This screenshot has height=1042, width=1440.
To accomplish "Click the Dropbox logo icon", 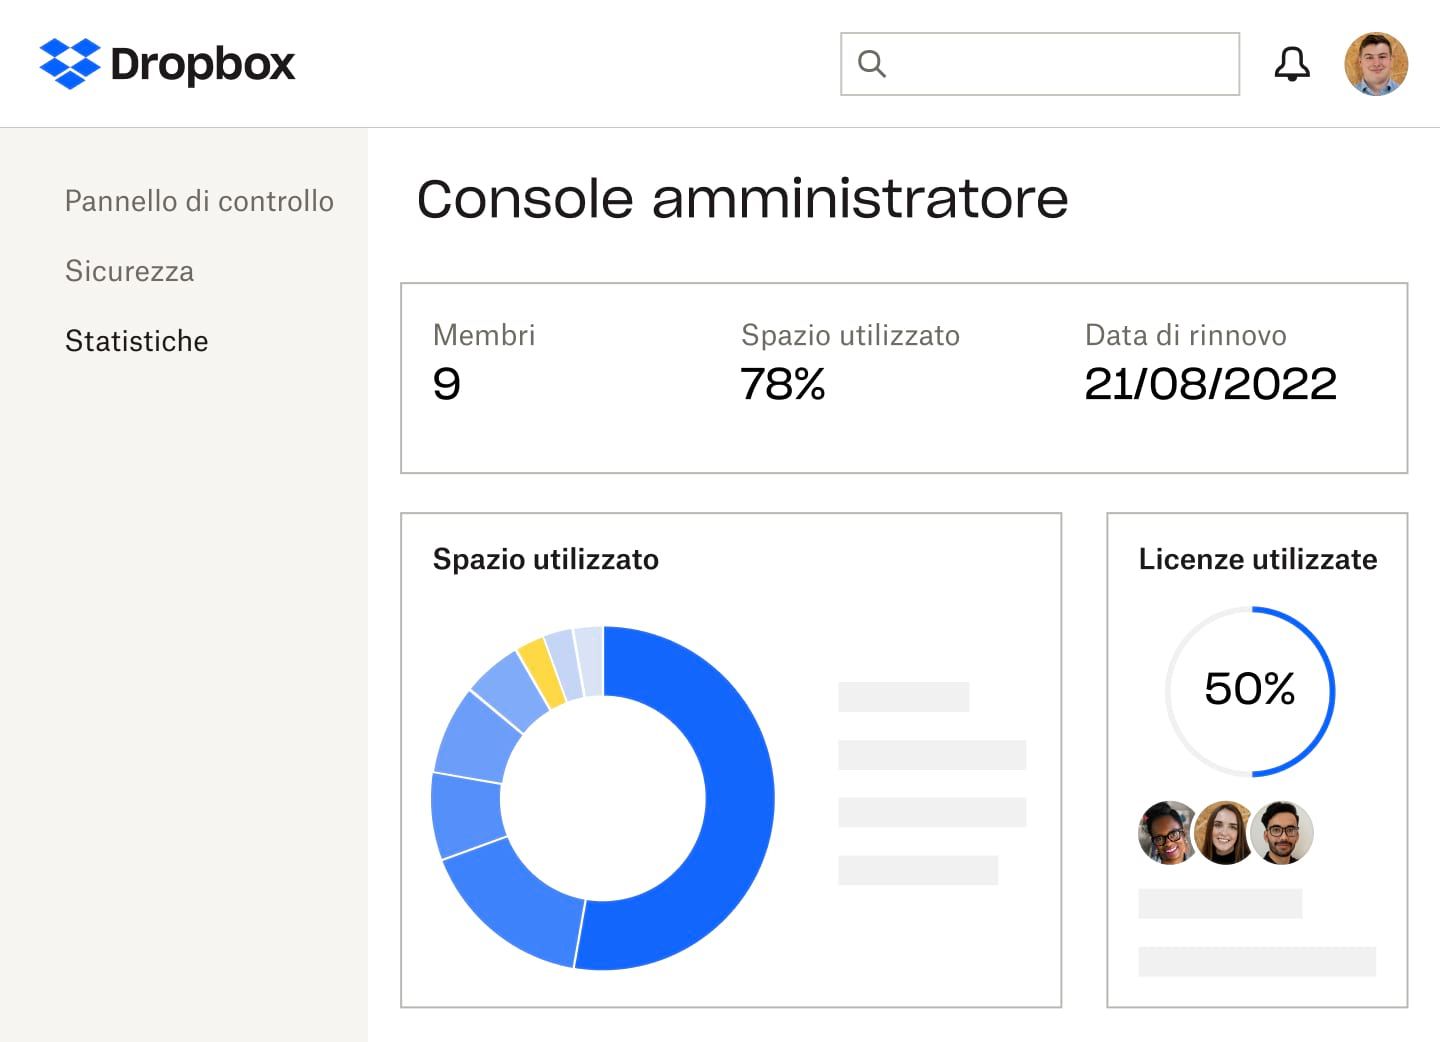I will coord(70,63).
